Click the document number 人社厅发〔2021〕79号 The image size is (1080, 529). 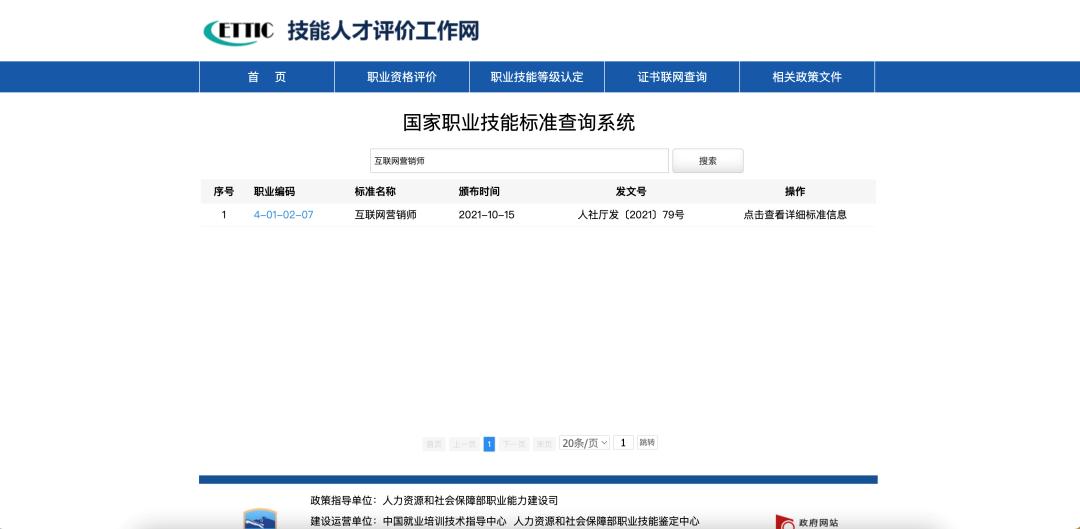click(x=631, y=215)
